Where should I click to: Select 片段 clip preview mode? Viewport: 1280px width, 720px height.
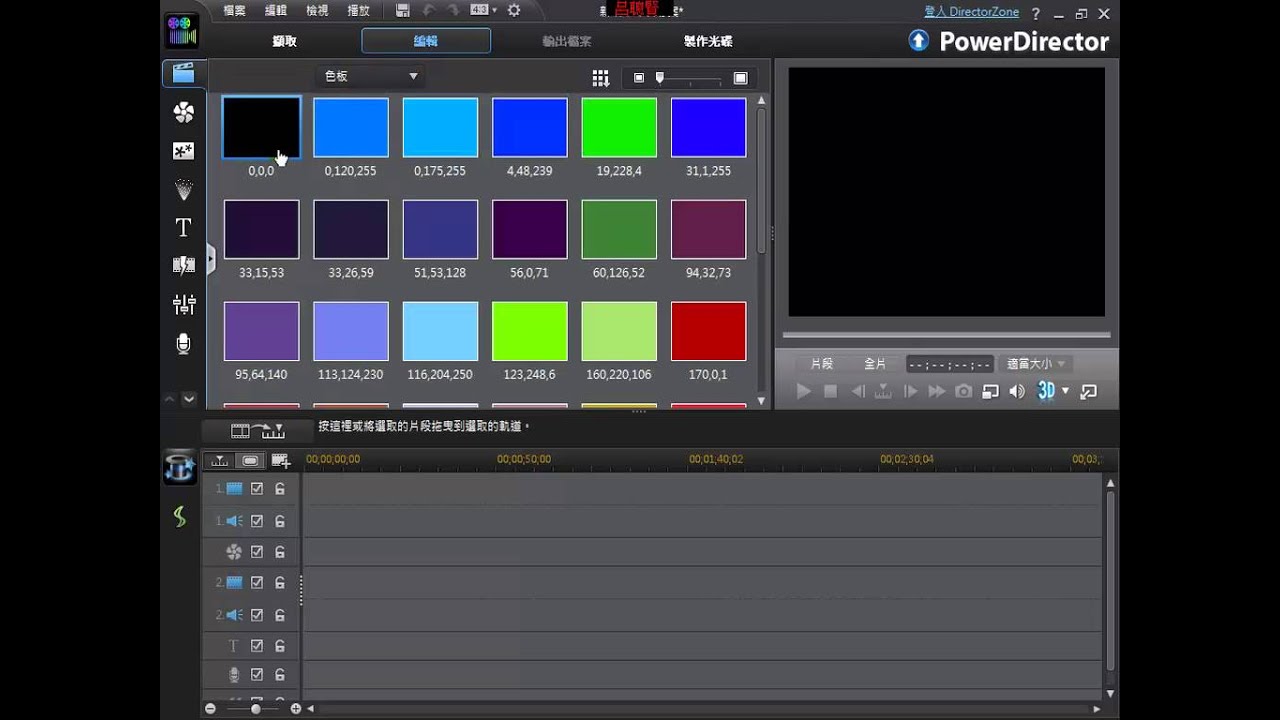pos(822,364)
